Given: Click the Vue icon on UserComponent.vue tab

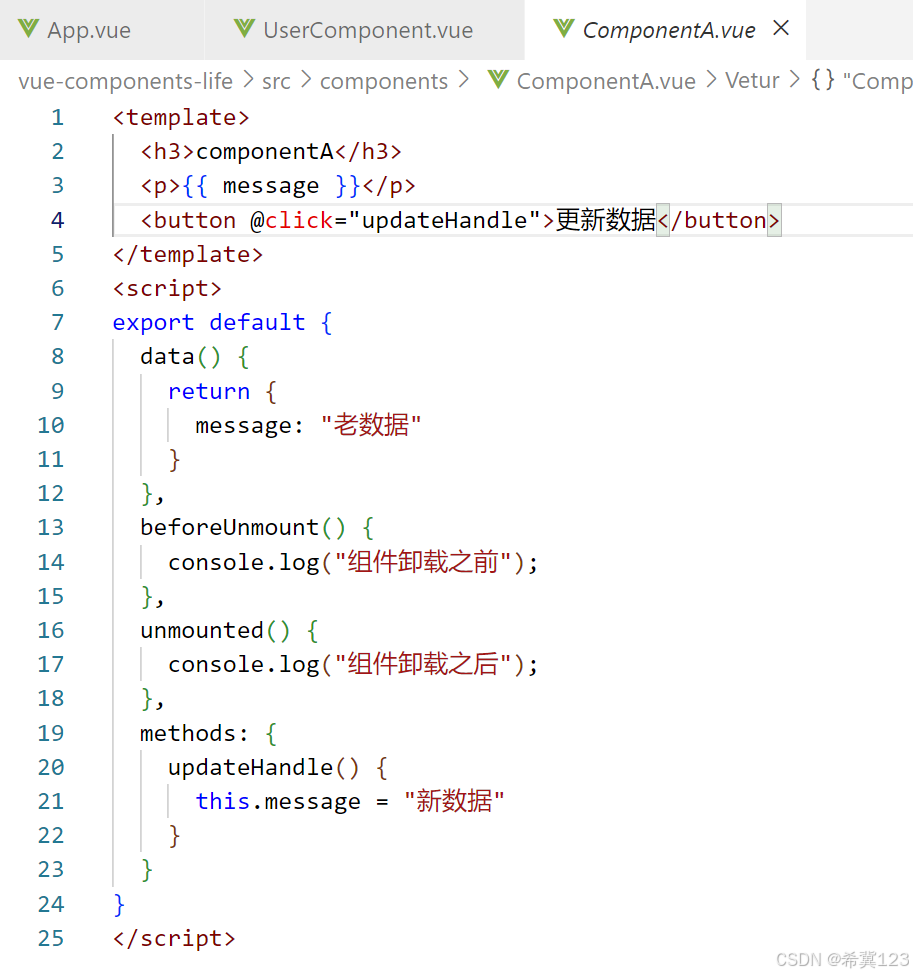Looking at the screenshot, I should coord(244,29).
